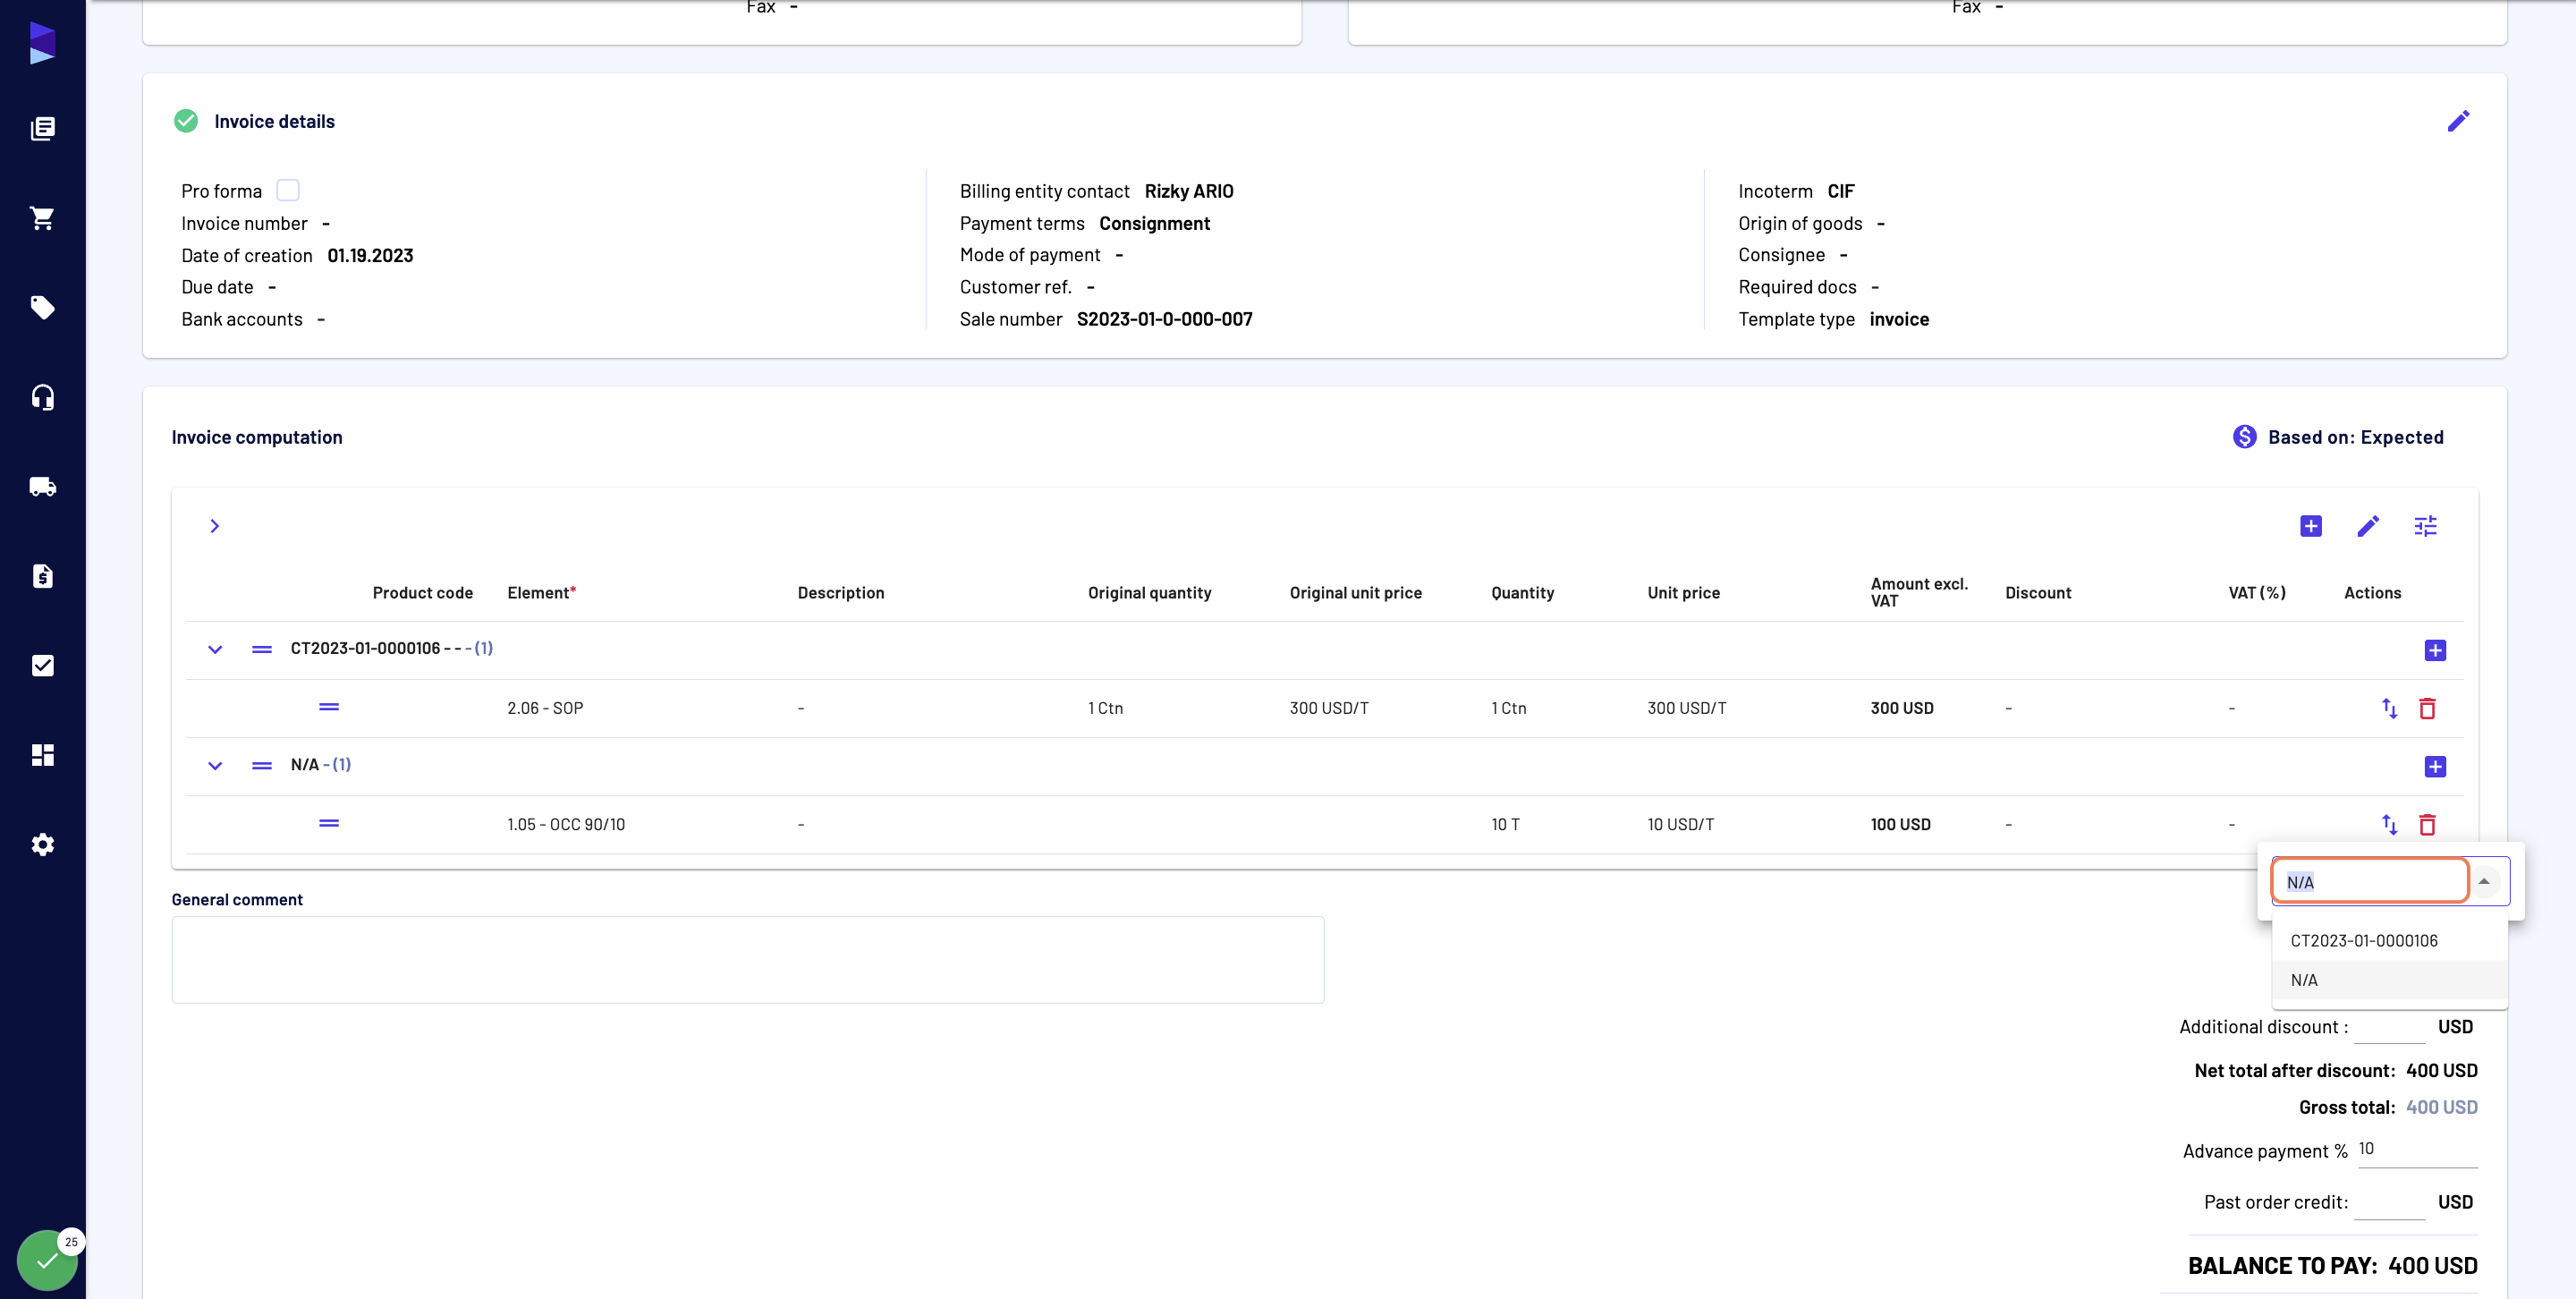Open the headset support sidebar icon

point(42,397)
